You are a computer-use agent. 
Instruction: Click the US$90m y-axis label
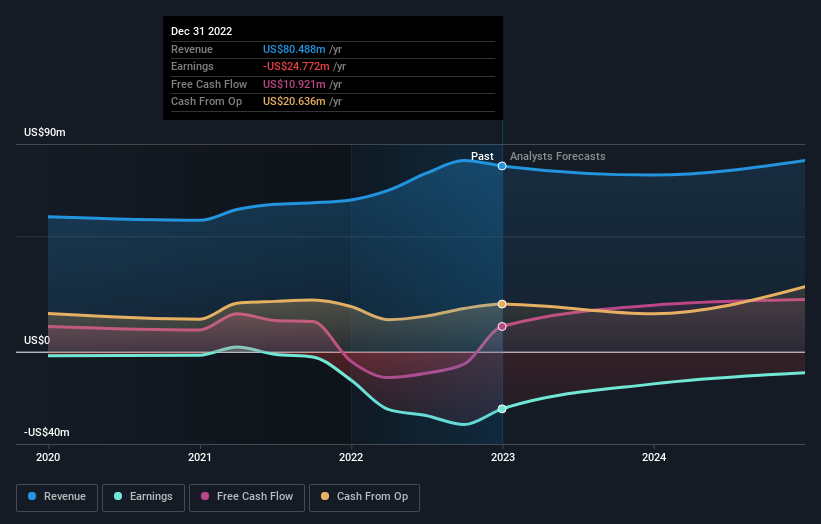[x=45, y=132]
